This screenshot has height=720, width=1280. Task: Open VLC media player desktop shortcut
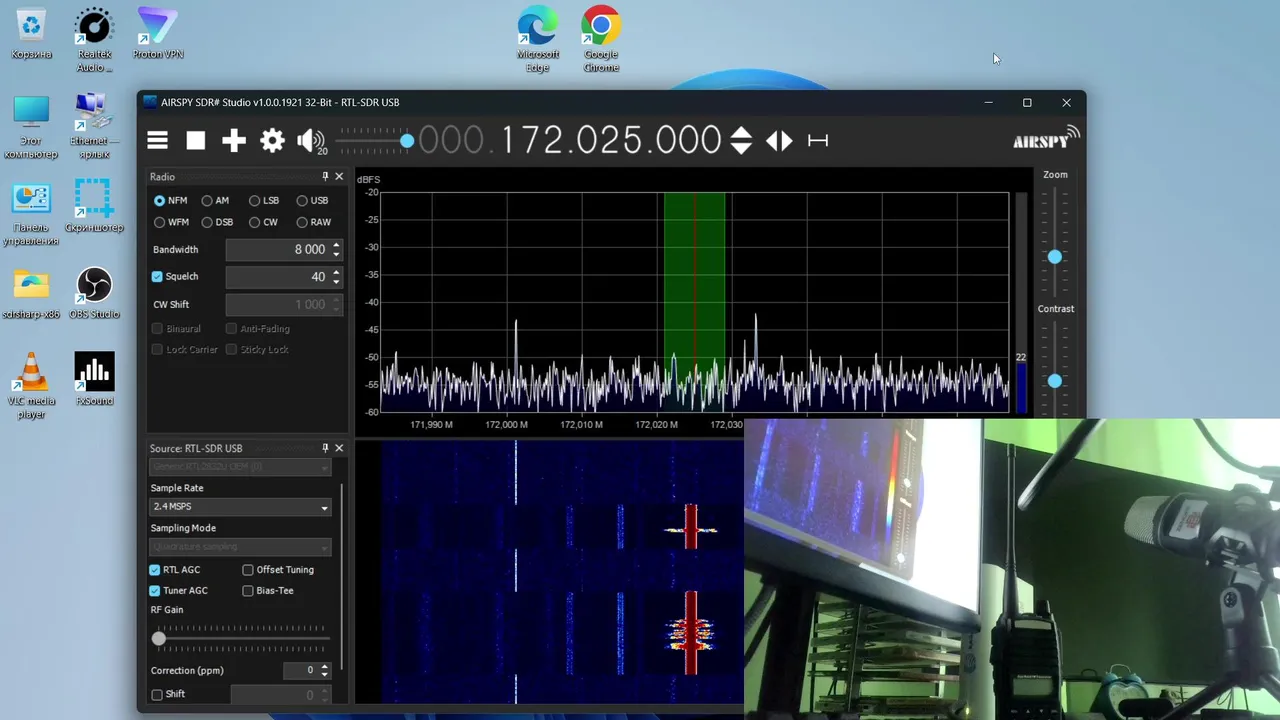point(31,387)
